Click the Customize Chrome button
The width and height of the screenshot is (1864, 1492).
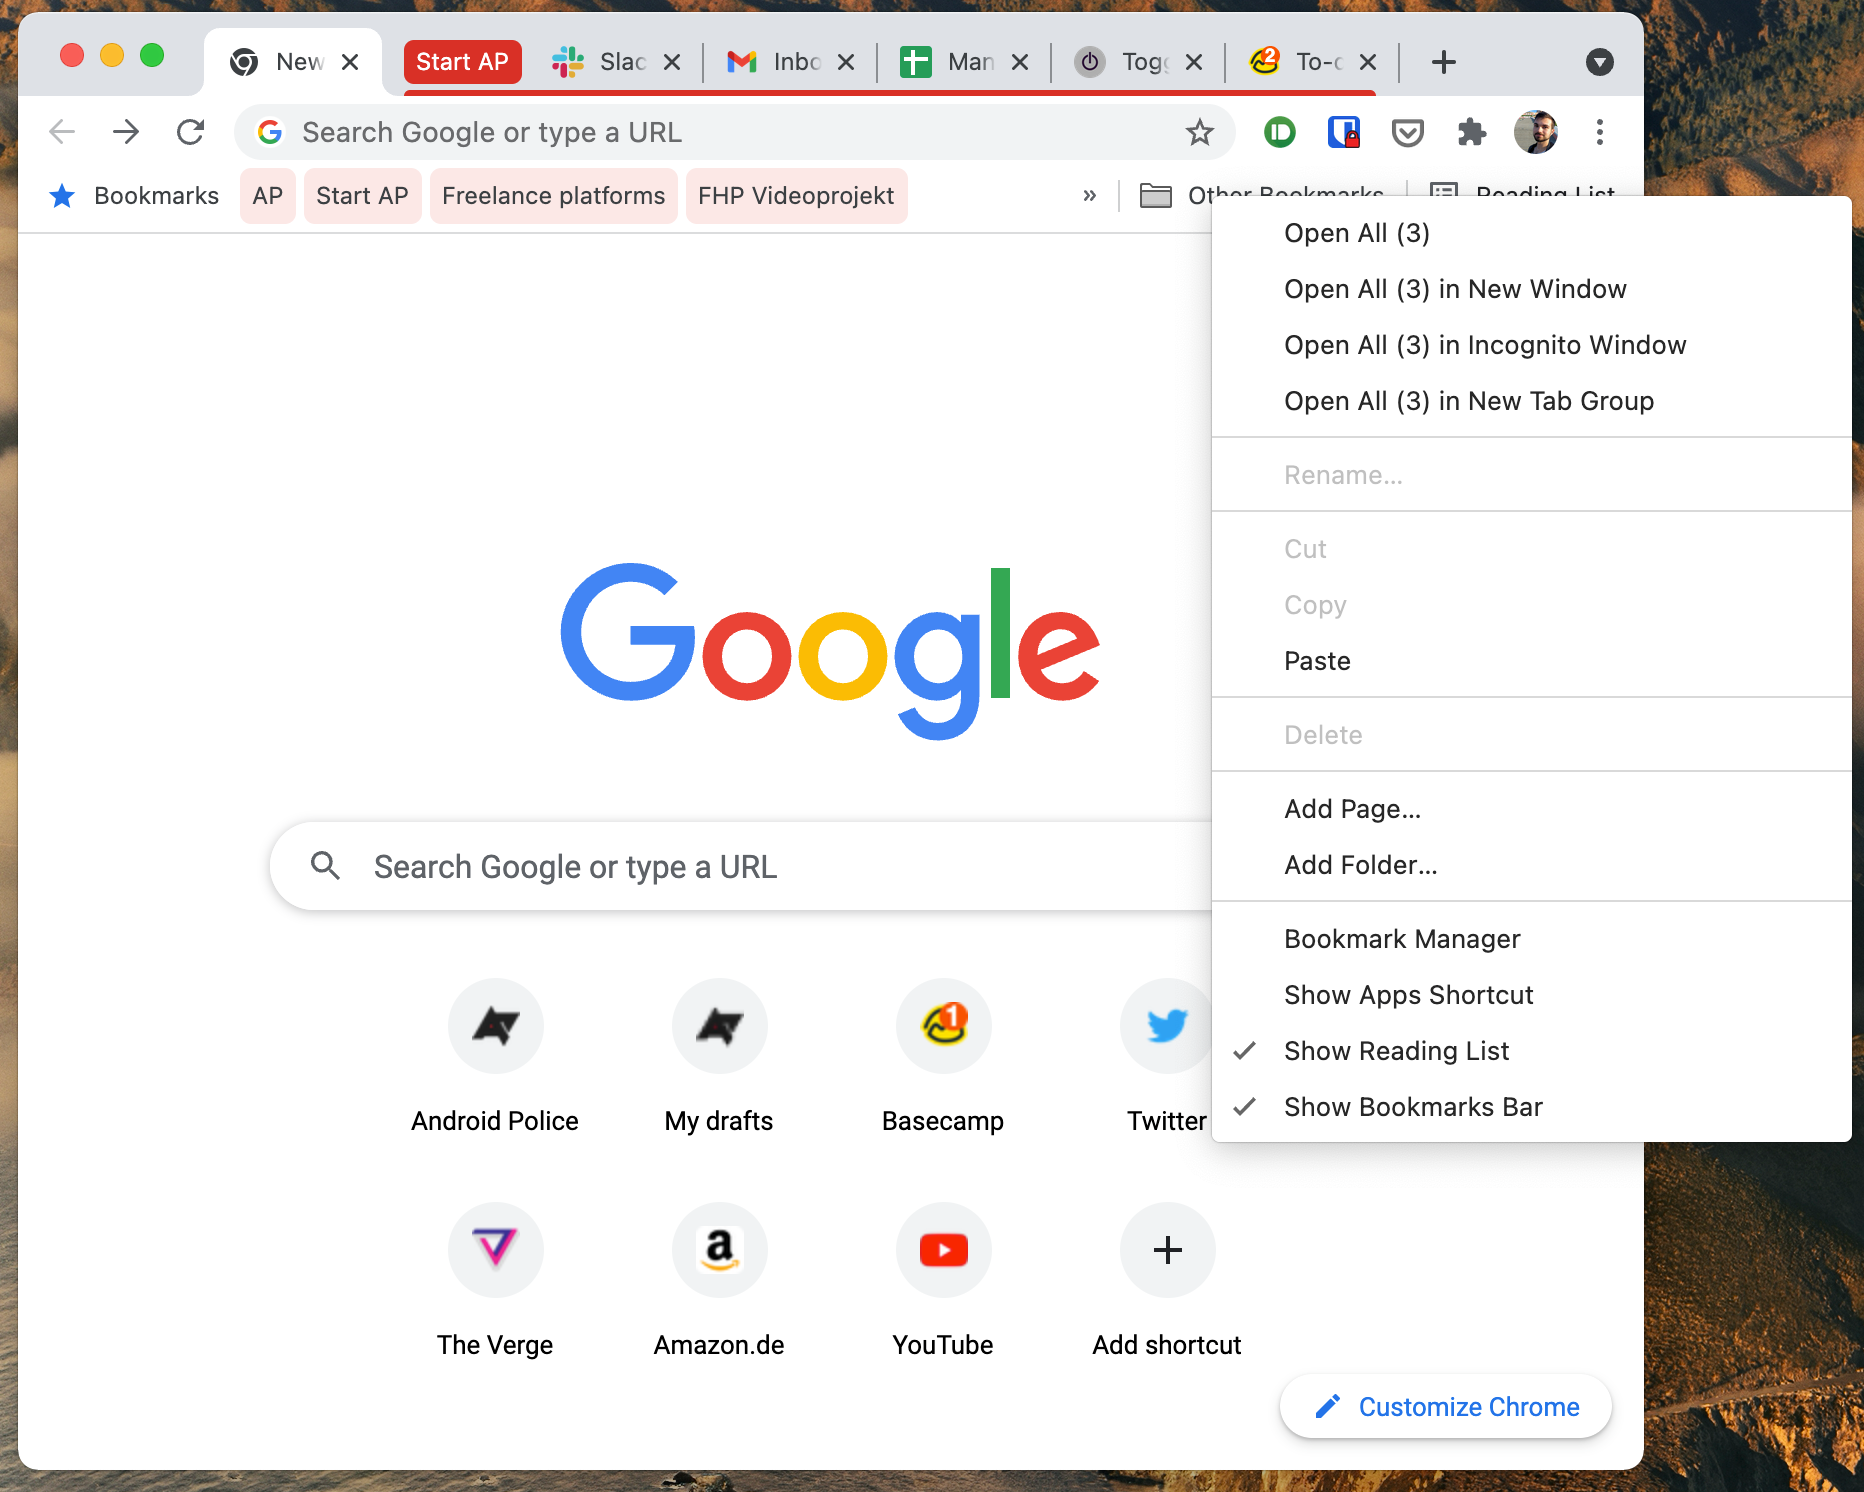[x=1444, y=1406]
